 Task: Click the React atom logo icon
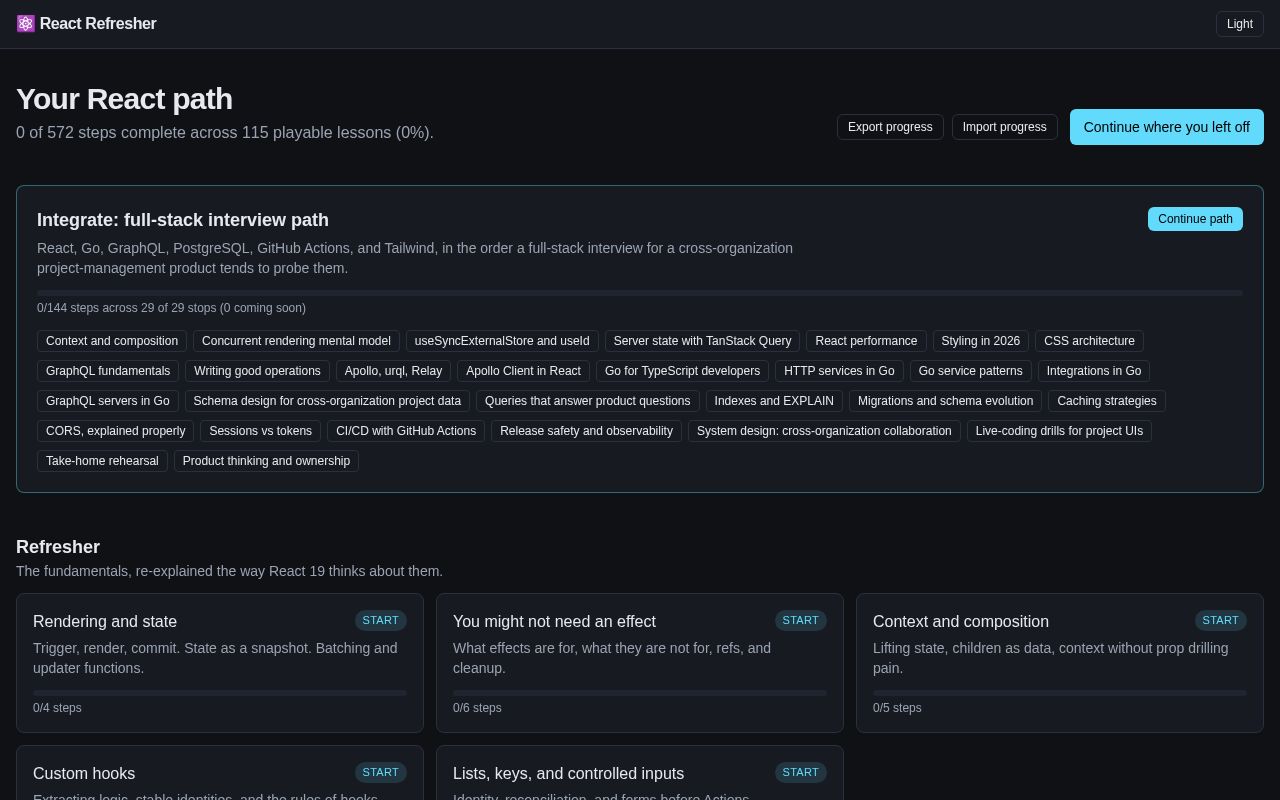(x=26, y=24)
